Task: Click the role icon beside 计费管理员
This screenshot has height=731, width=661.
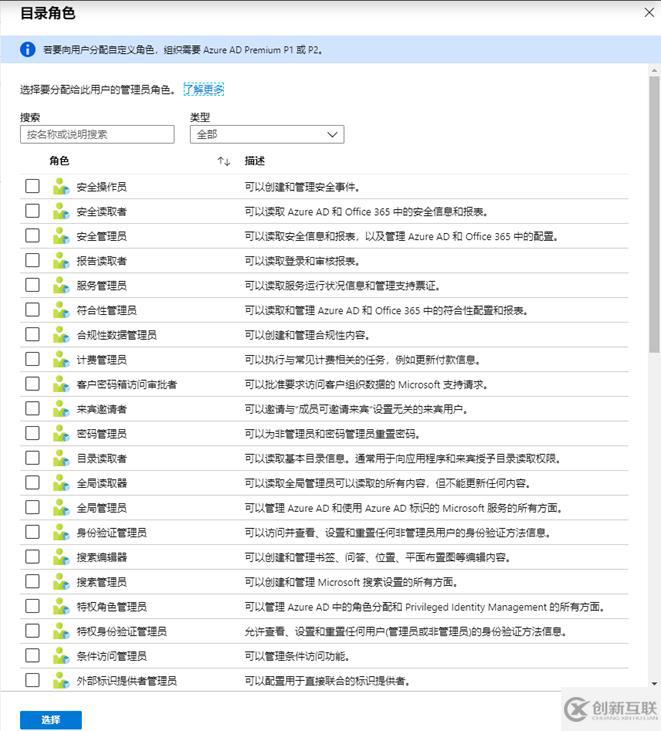Action: tap(61, 359)
